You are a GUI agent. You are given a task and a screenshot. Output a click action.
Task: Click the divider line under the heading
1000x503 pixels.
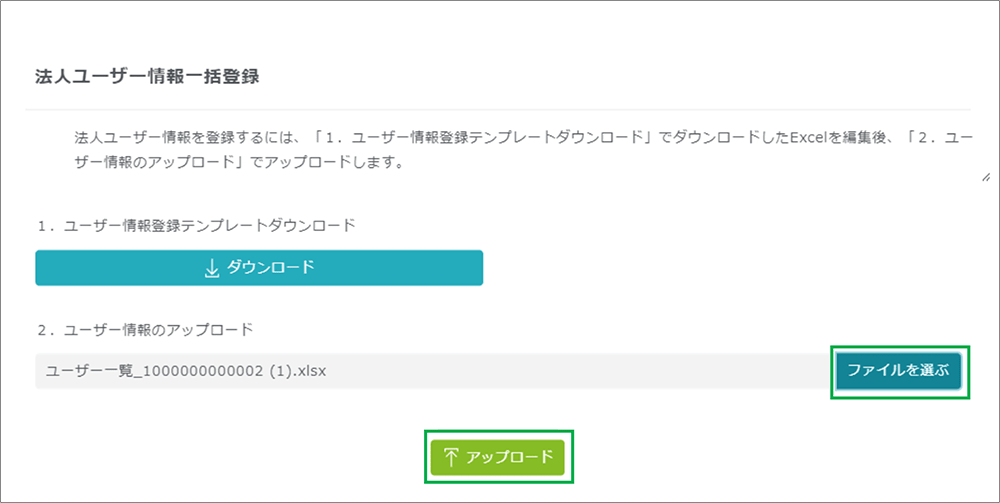498,109
